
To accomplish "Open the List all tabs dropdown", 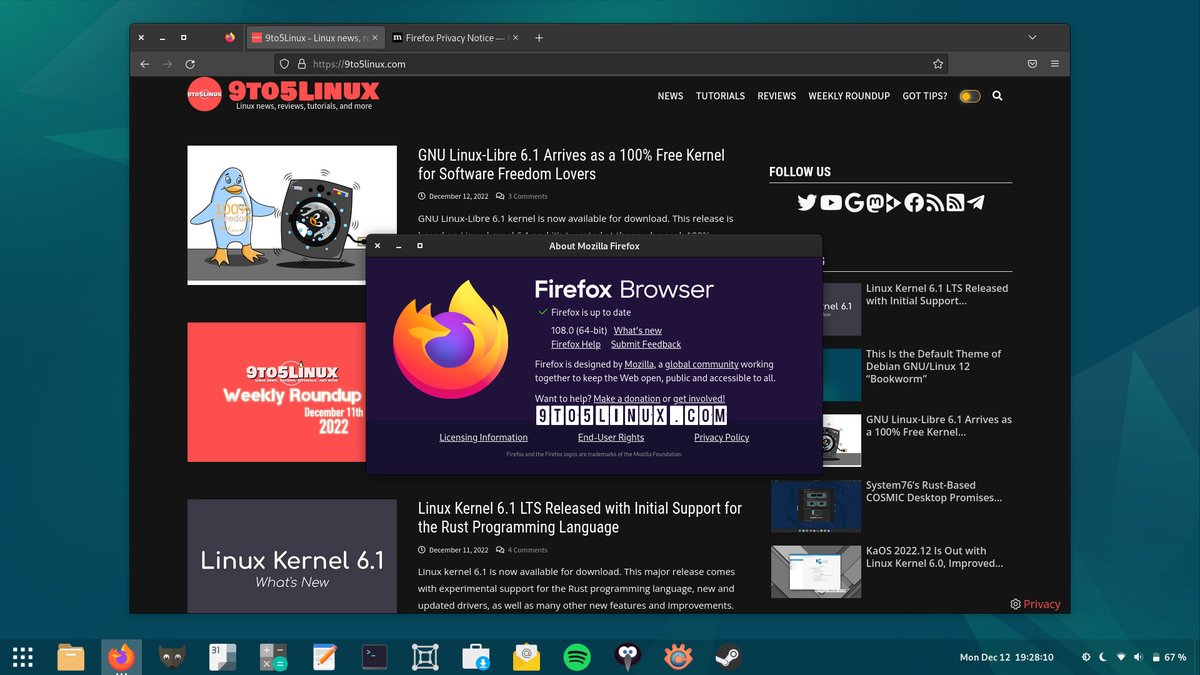I will [x=1032, y=37].
